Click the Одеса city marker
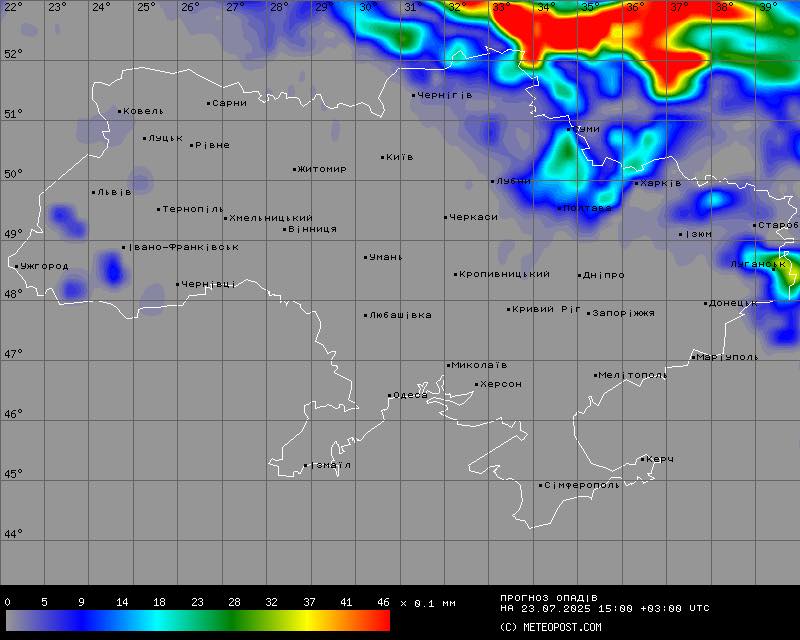 click(390, 395)
